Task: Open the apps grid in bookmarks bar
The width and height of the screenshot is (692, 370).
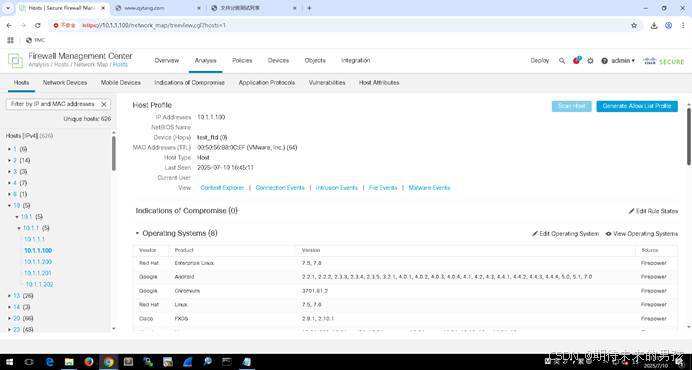Action: coord(11,40)
